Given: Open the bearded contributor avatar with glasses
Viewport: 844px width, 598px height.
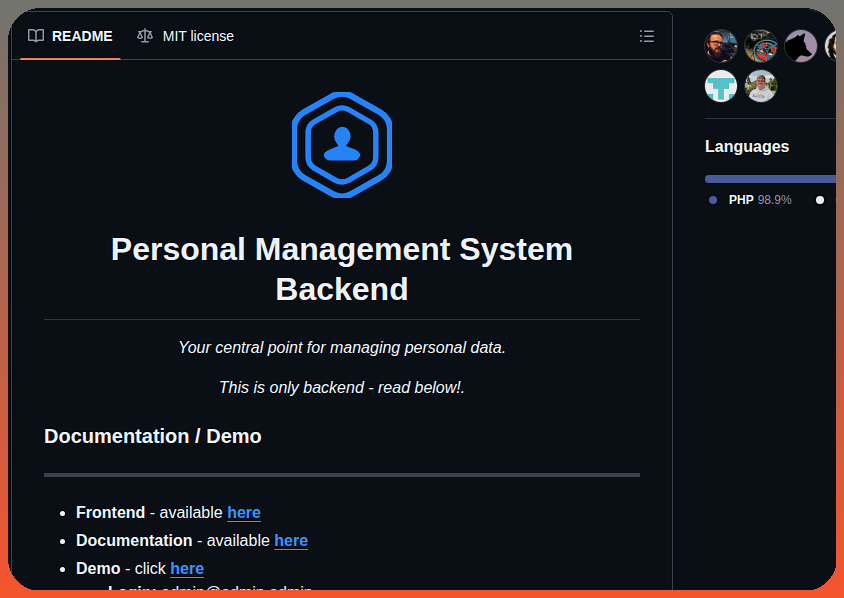Looking at the screenshot, I should tap(721, 46).
